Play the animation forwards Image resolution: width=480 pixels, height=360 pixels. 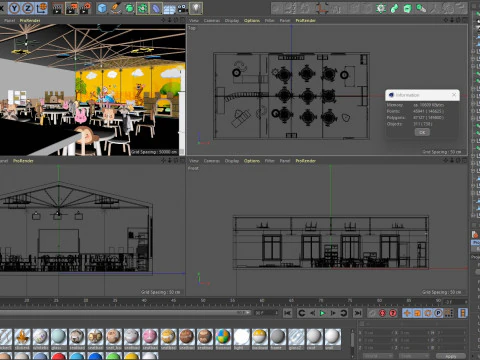coord(322,313)
